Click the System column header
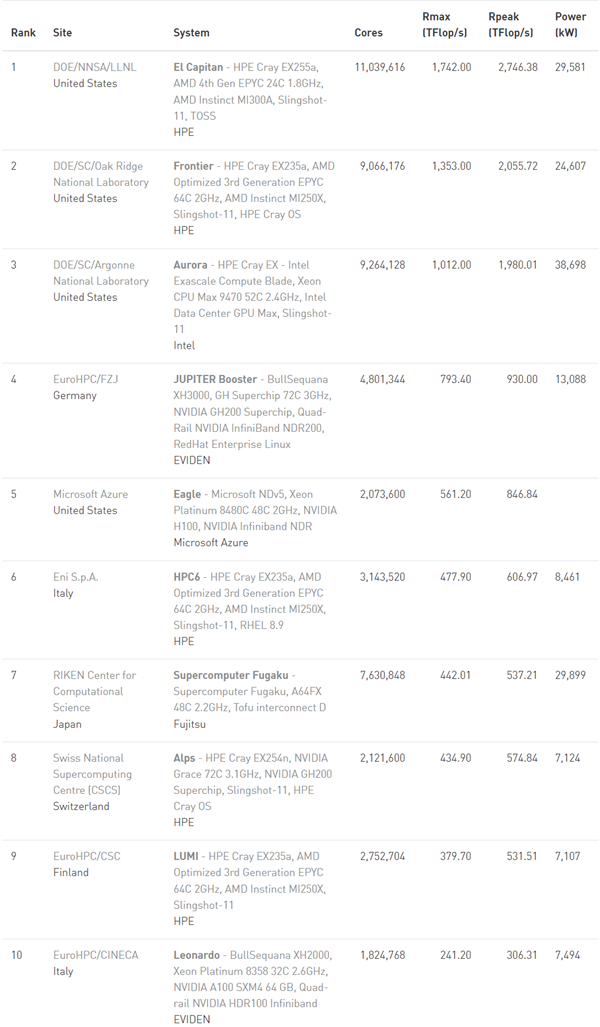 (x=191, y=33)
